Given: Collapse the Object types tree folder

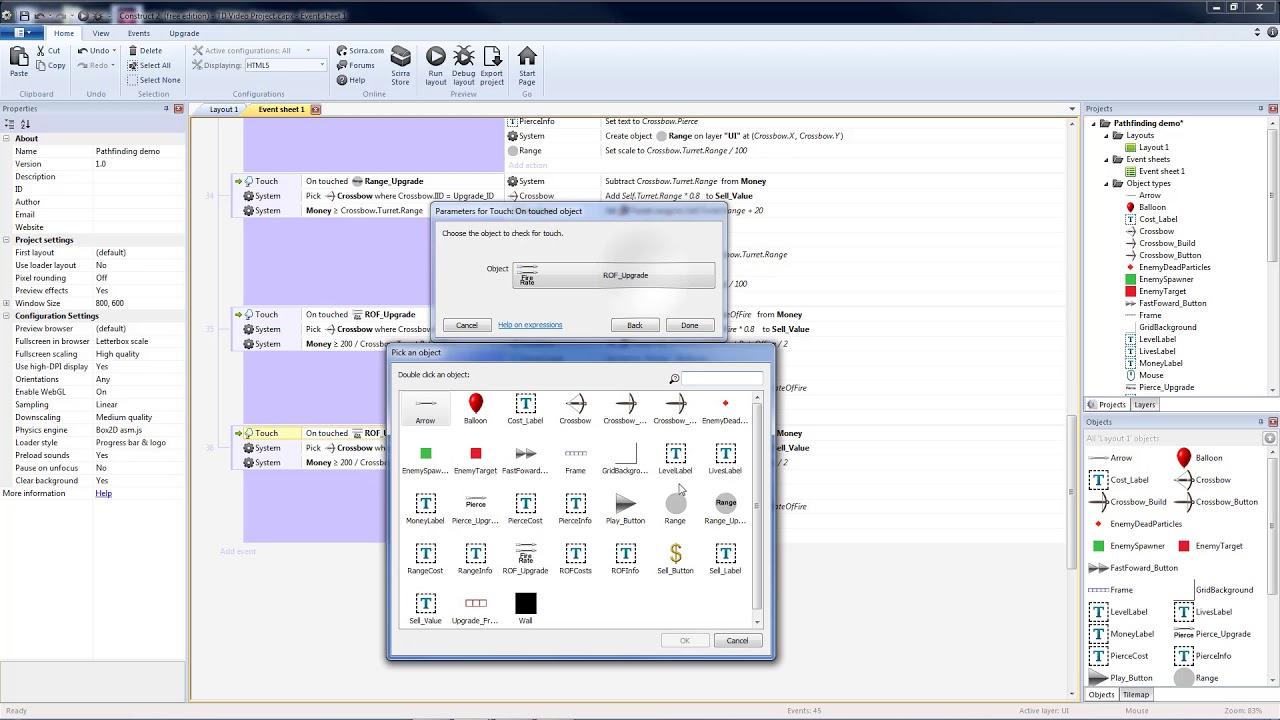Looking at the screenshot, I should pos(1106,183).
